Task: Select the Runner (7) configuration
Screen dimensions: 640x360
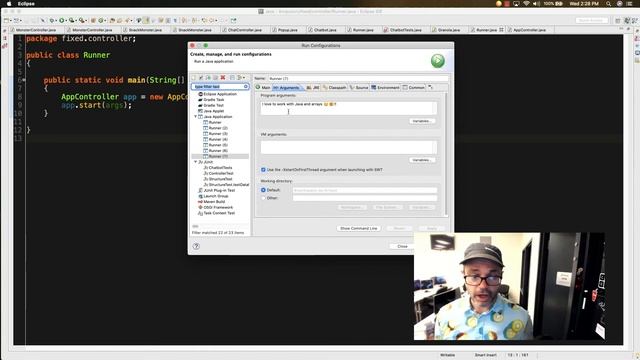Action: coord(216,157)
